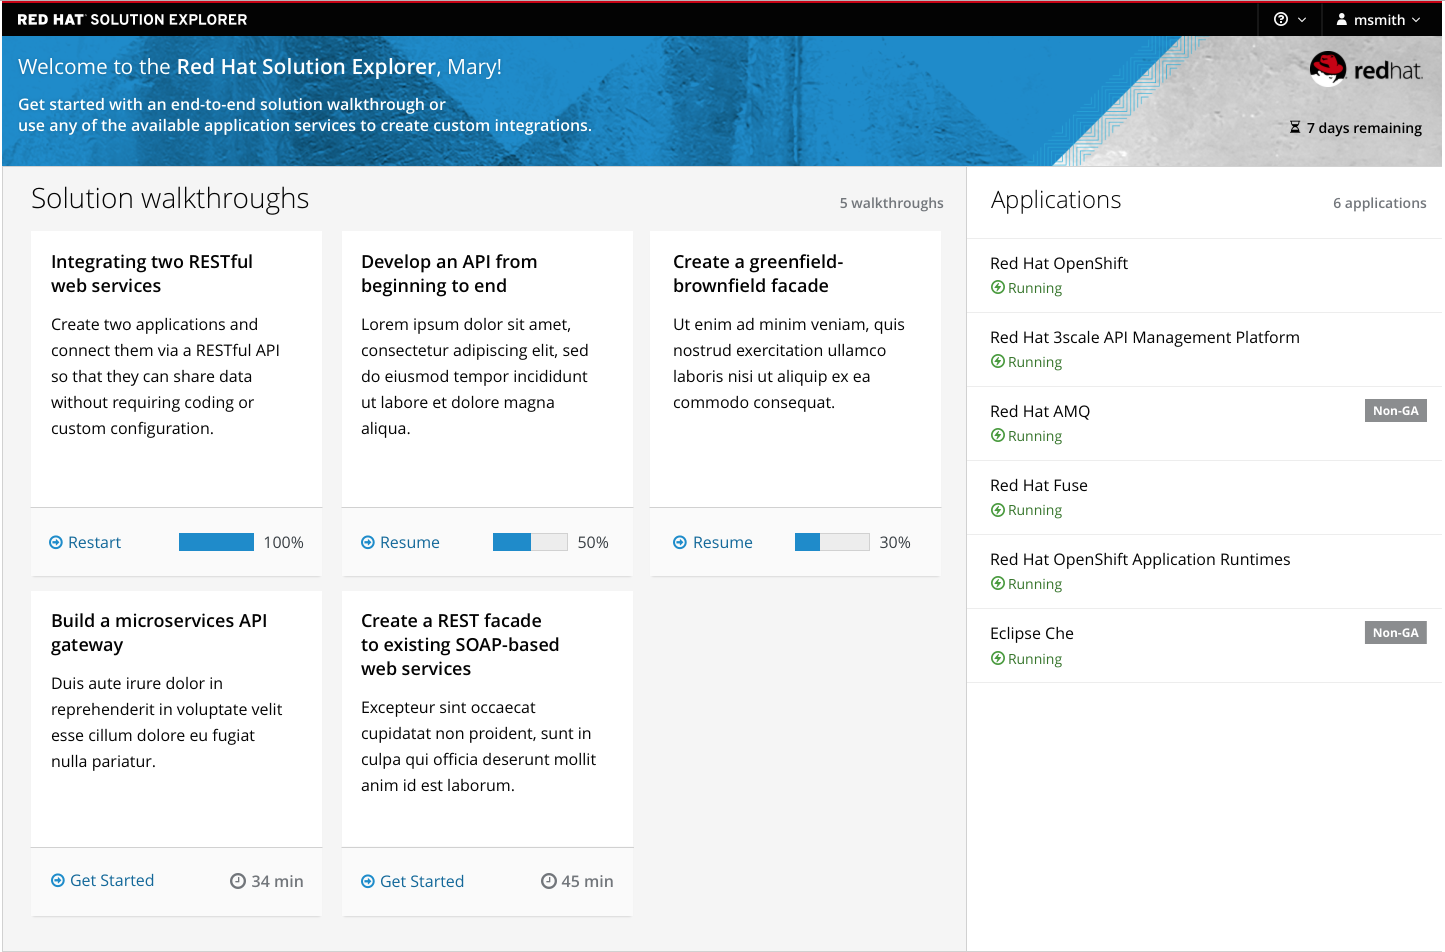Click the Non-GA badge on Eclipse Che
Viewport: 1445px width, 952px height.
(1396, 633)
